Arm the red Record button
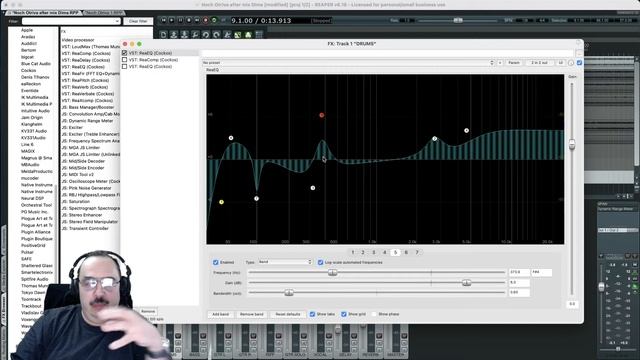Viewport: 640px width, 360px height. coord(205,20)
